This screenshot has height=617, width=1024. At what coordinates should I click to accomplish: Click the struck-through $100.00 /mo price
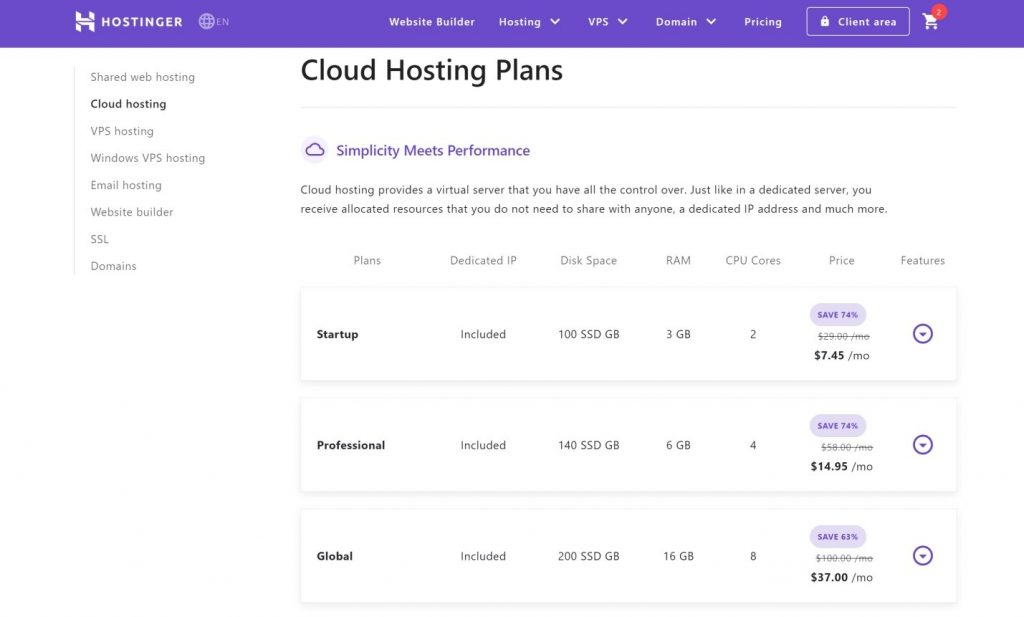tap(844, 558)
